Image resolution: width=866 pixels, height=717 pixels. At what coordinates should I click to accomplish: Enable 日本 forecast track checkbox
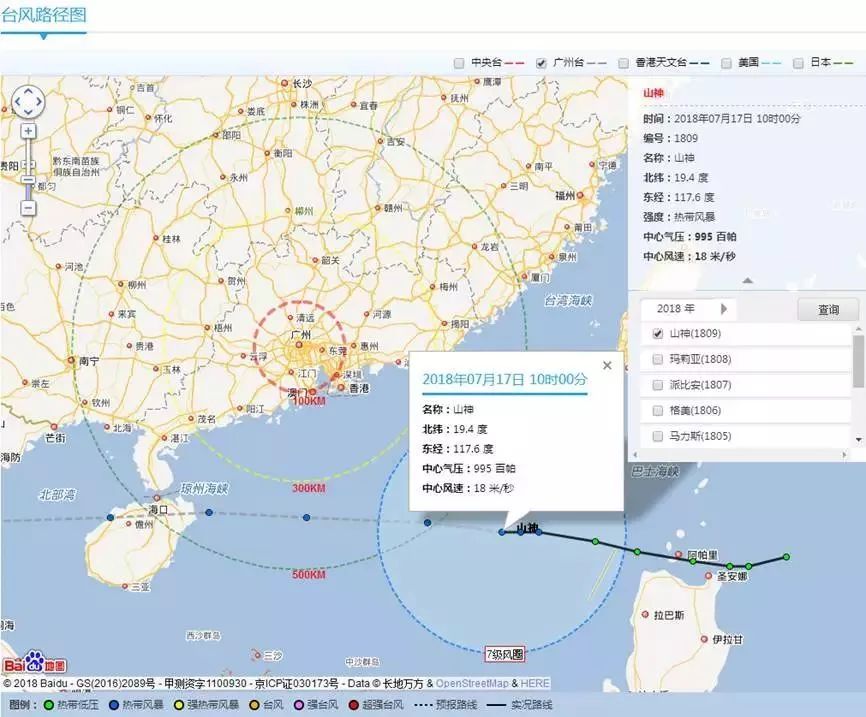tap(798, 64)
